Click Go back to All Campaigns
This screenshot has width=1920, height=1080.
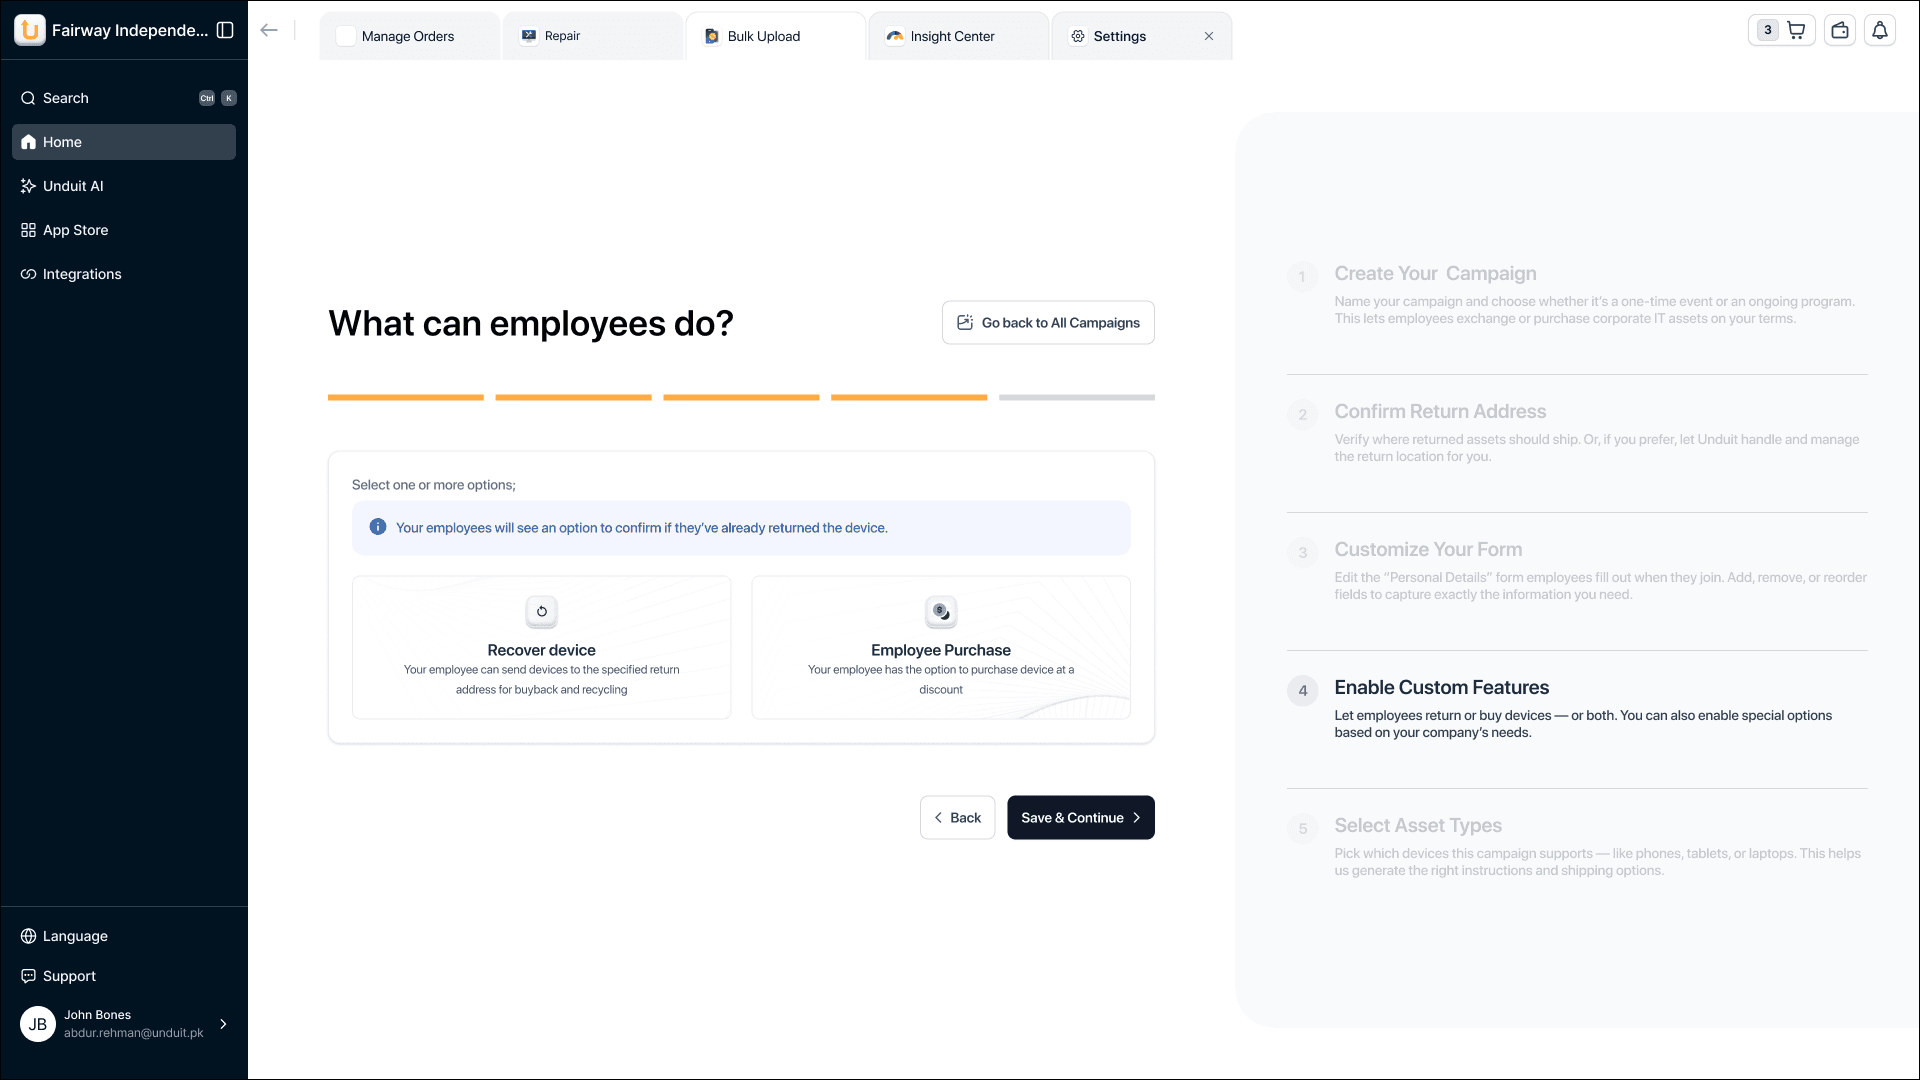pyautogui.click(x=1048, y=323)
